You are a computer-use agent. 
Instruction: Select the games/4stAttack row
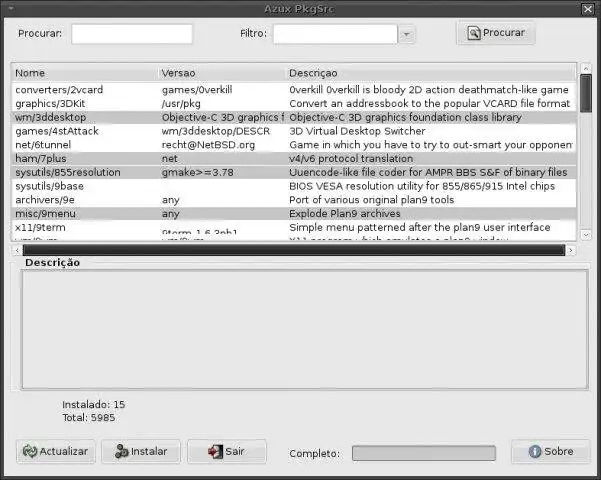[x=294, y=131]
